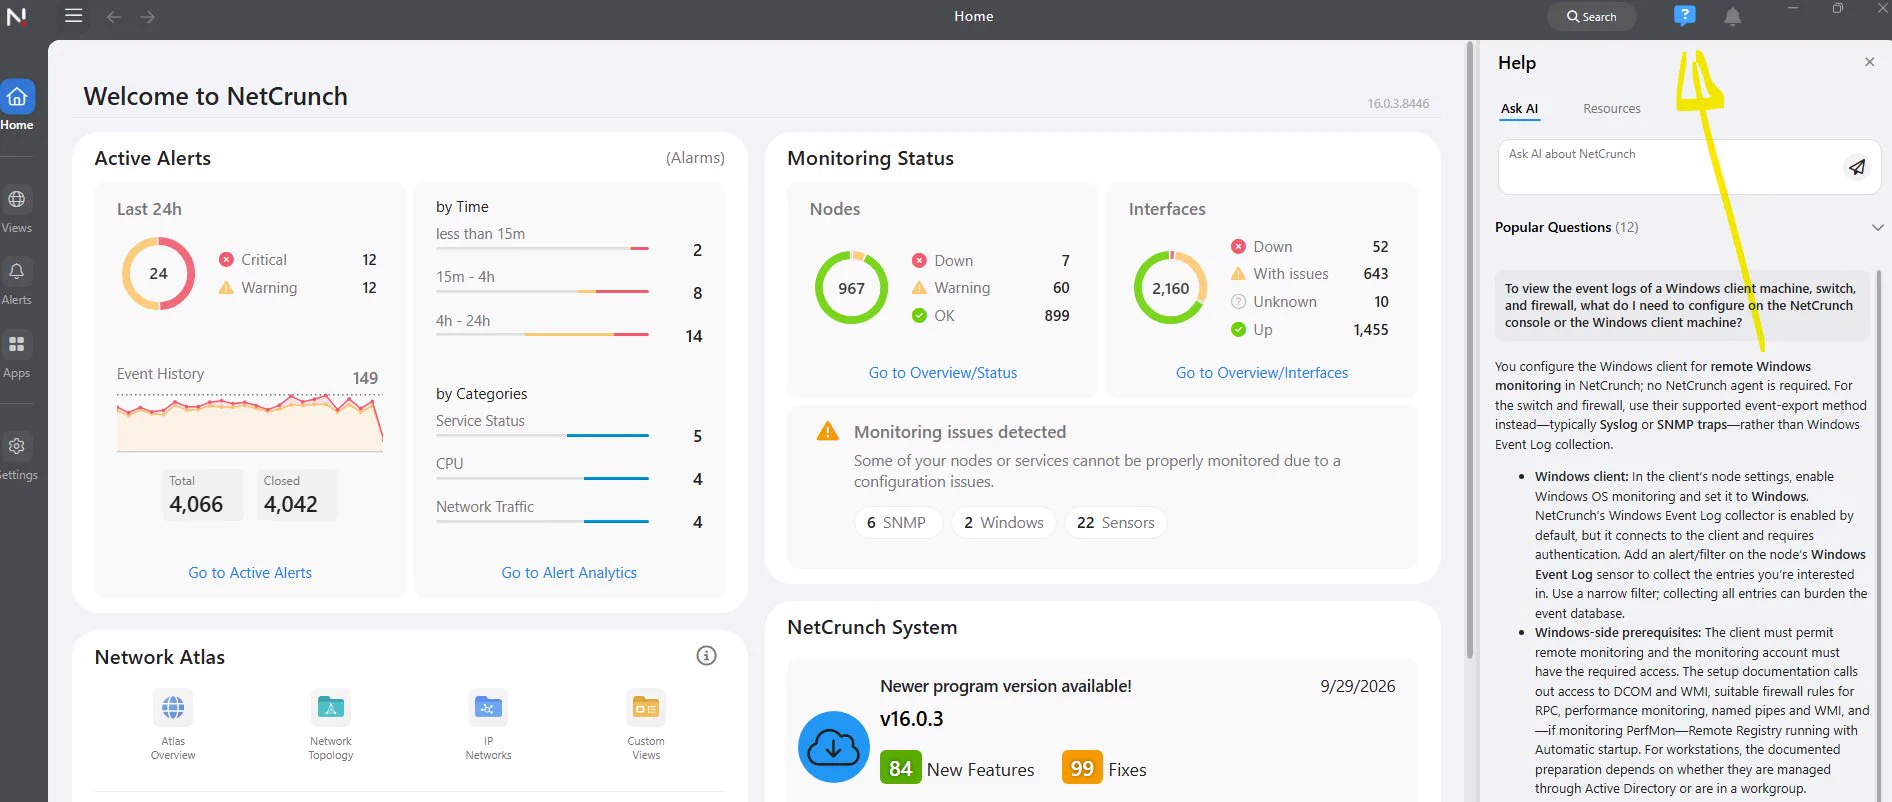Click the 22 Sensors issues chip
This screenshot has height=802, width=1892.
[x=1116, y=523]
